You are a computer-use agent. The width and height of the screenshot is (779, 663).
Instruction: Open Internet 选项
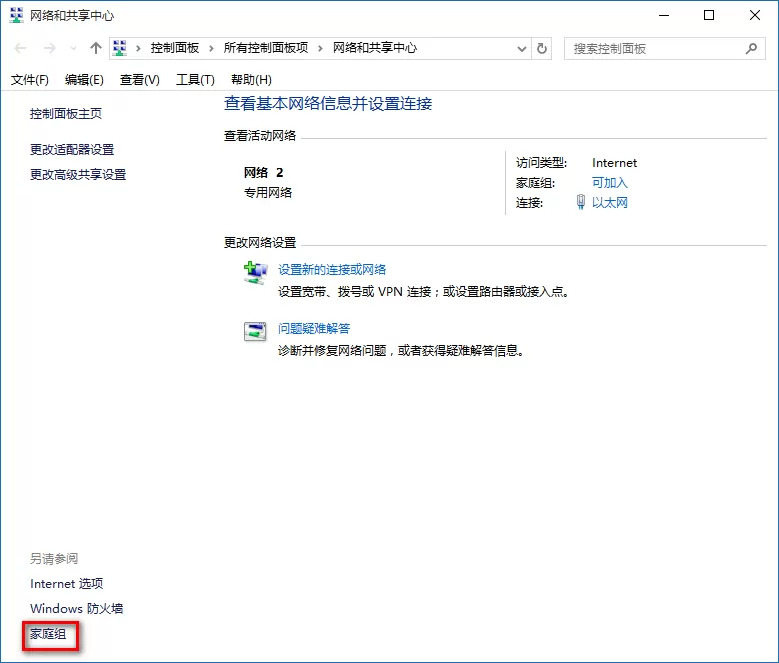[67, 584]
